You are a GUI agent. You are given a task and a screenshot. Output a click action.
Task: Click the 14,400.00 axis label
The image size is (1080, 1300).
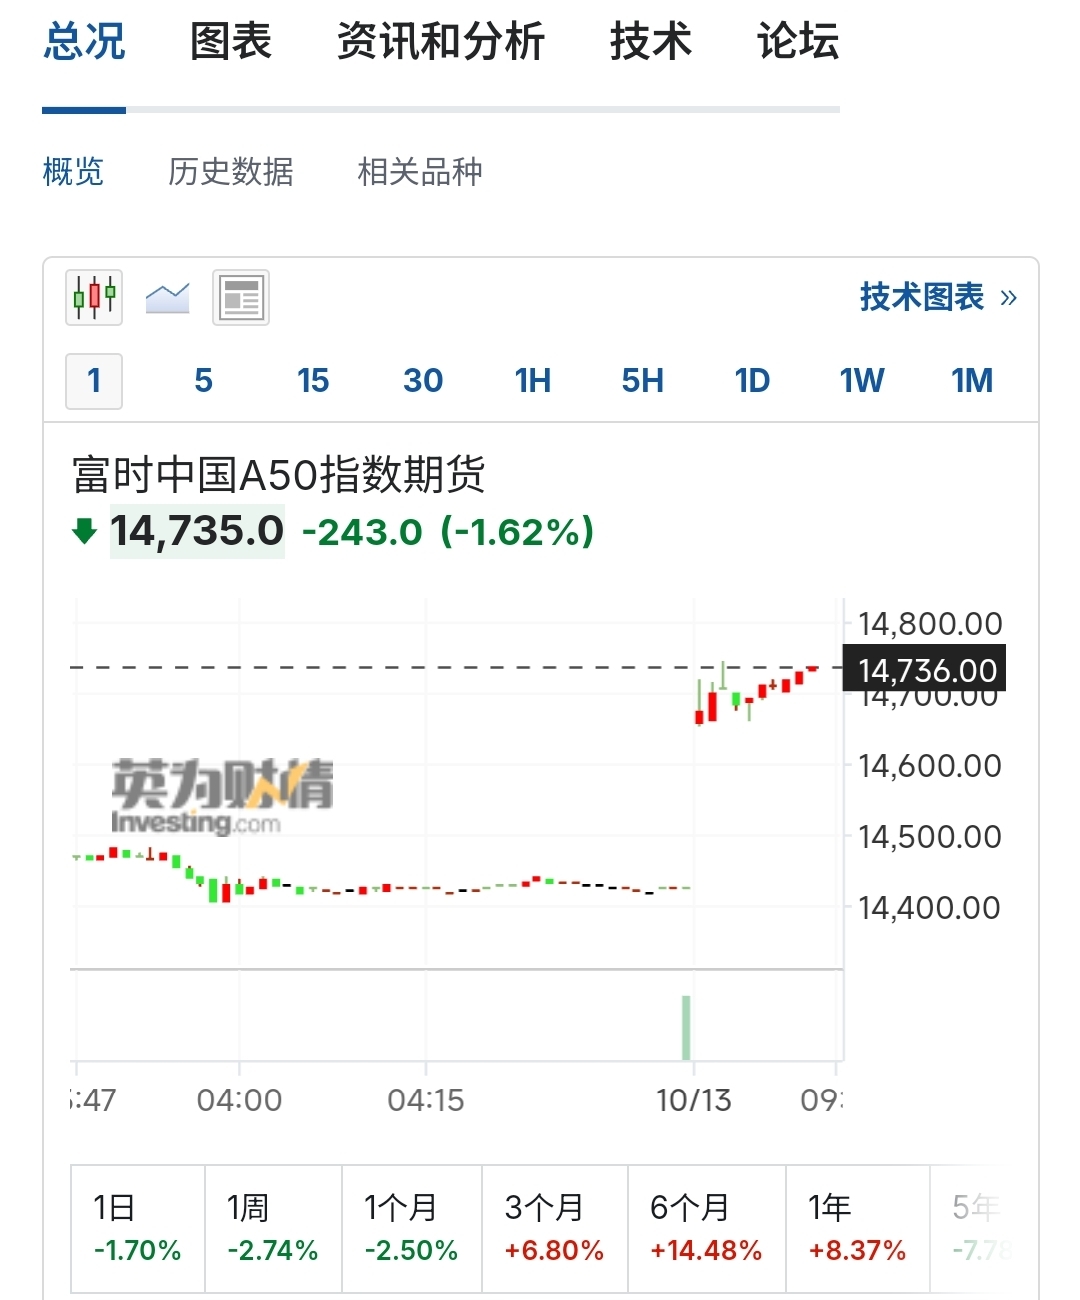coord(930,908)
